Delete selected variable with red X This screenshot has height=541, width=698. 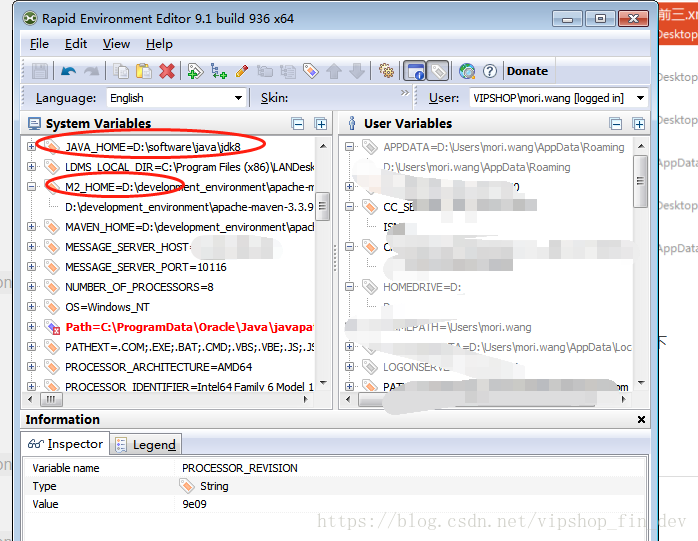click(167, 71)
